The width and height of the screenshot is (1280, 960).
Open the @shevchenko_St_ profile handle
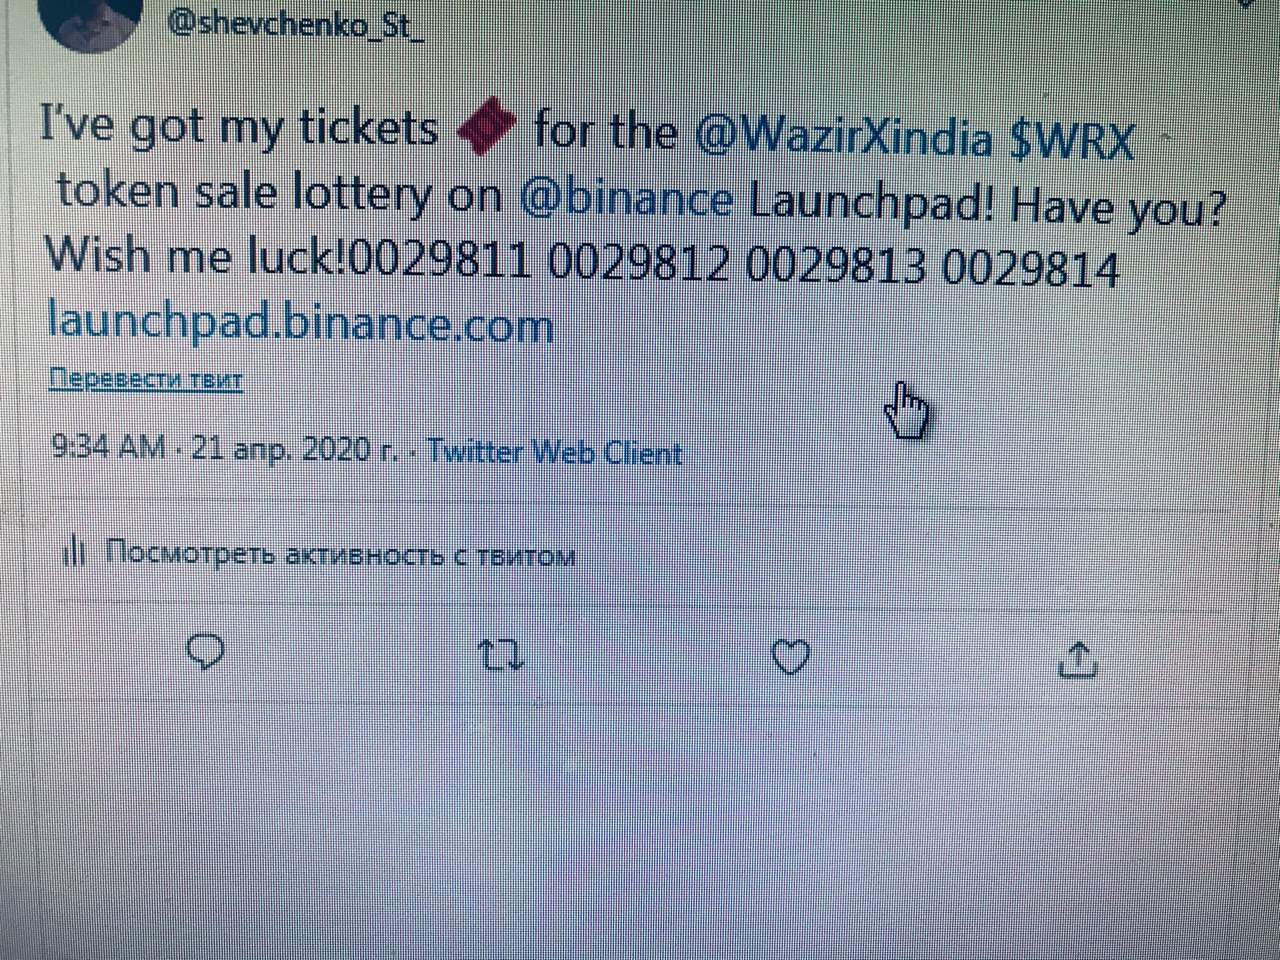click(296, 22)
